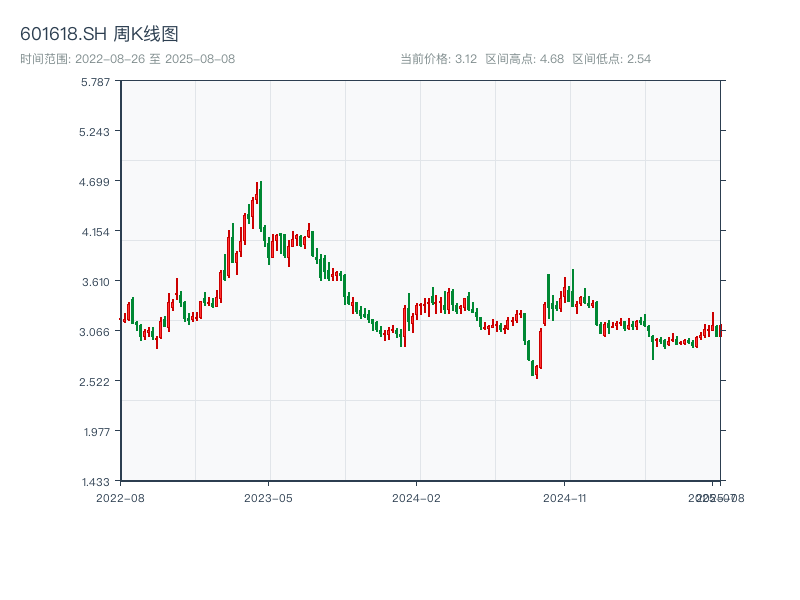The height and width of the screenshot is (600, 800).
Task: Click the 区间低点 2.54 label
Action: [x=611, y=59]
